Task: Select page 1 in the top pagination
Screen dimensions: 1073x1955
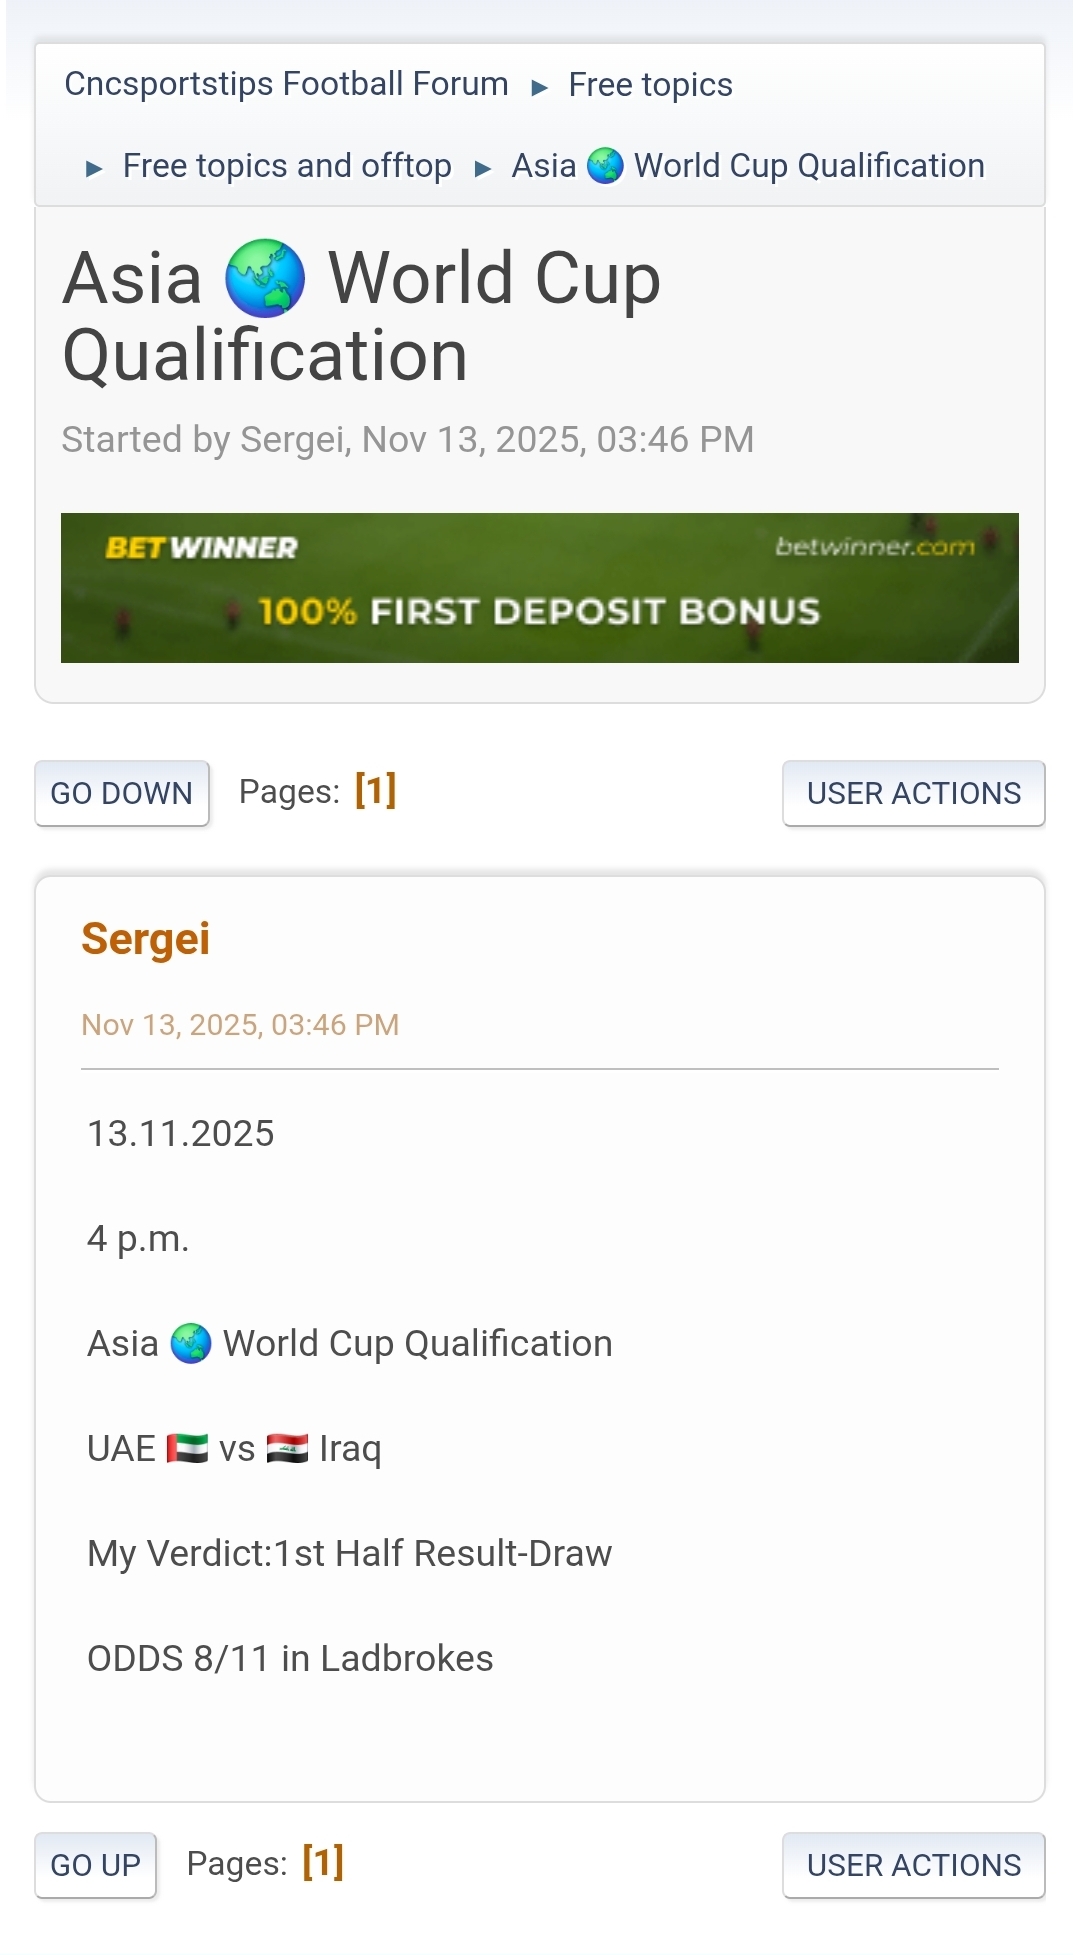Action: (x=375, y=790)
